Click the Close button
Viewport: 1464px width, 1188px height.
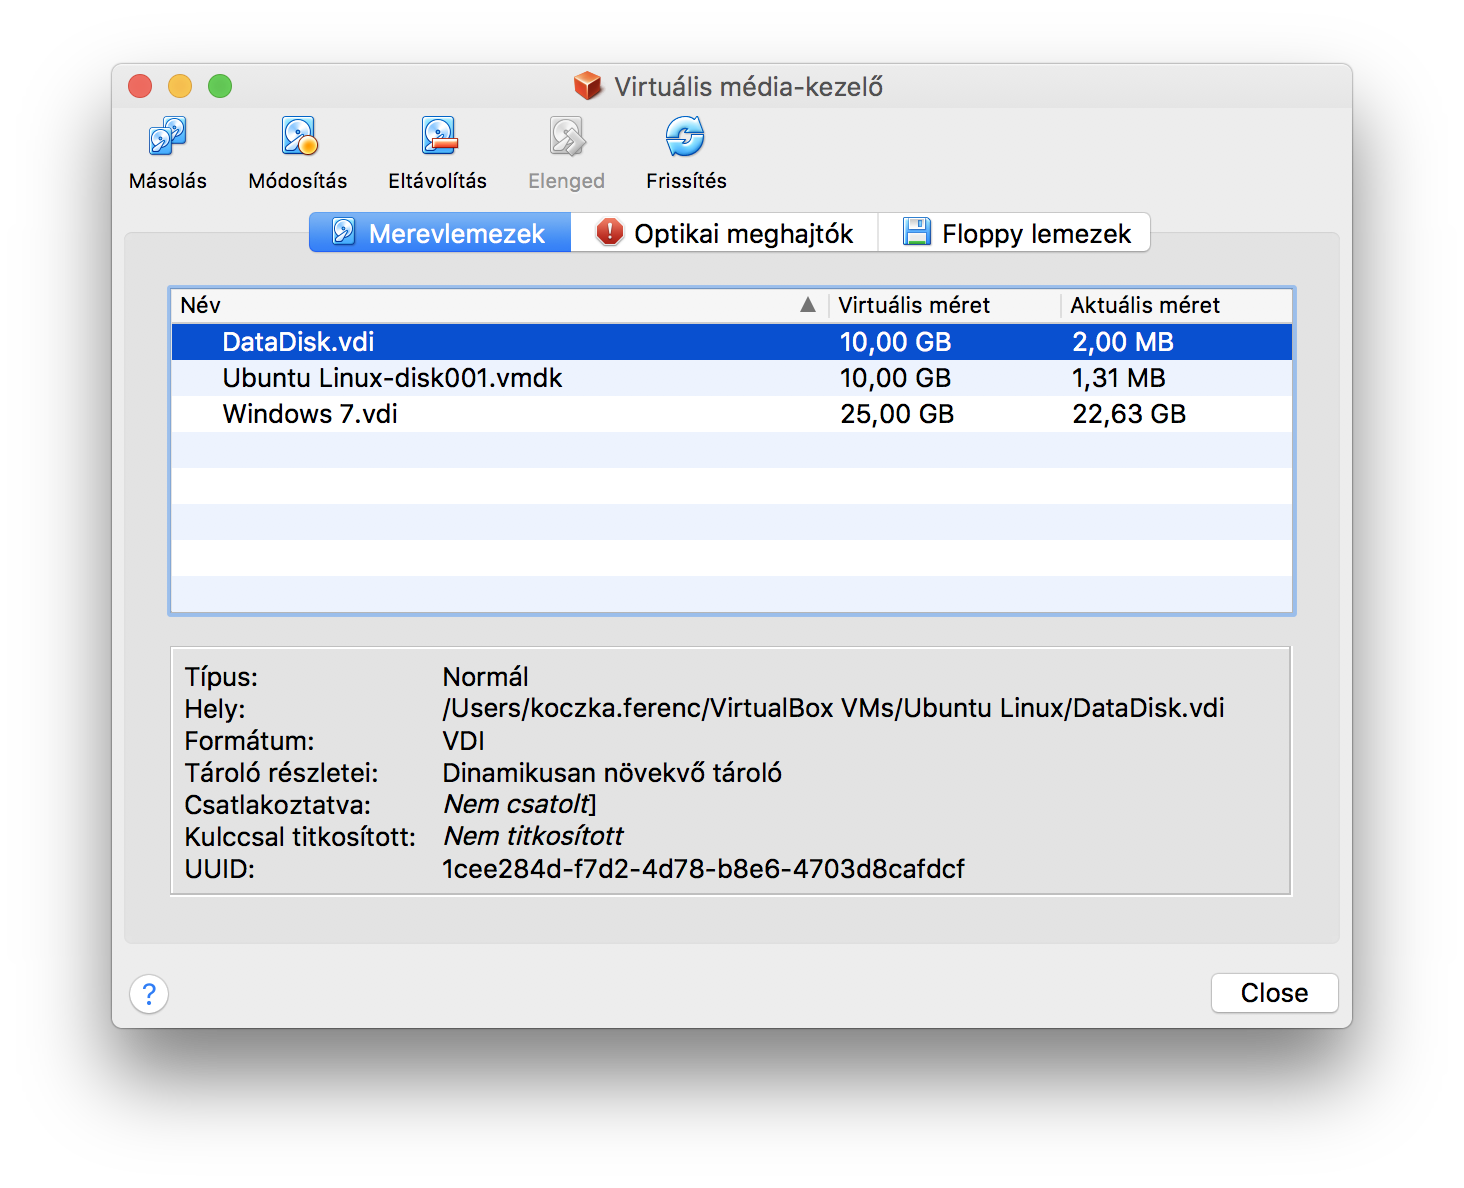1274,993
